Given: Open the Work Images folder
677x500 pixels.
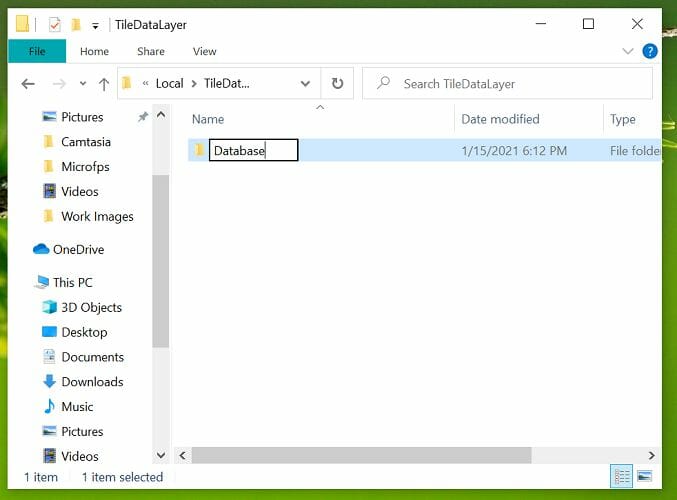Looking at the screenshot, I should point(97,216).
